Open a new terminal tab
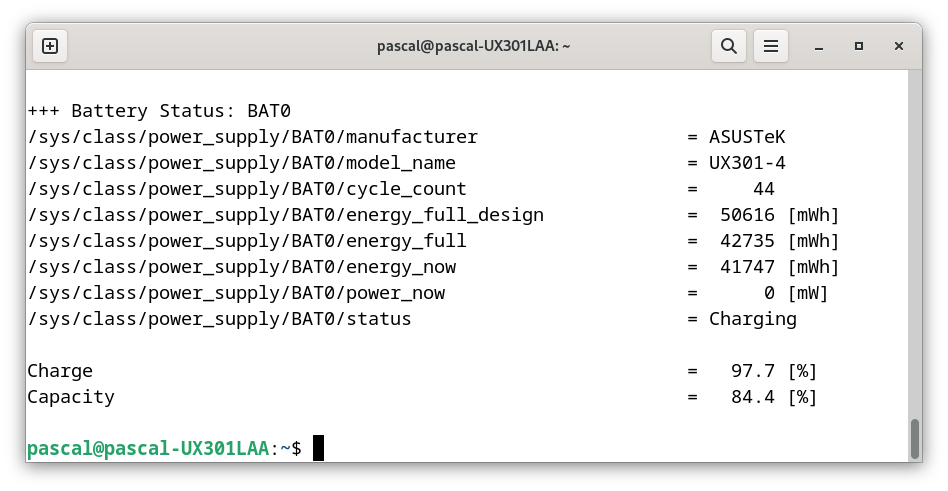The width and height of the screenshot is (948, 491). (50, 46)
